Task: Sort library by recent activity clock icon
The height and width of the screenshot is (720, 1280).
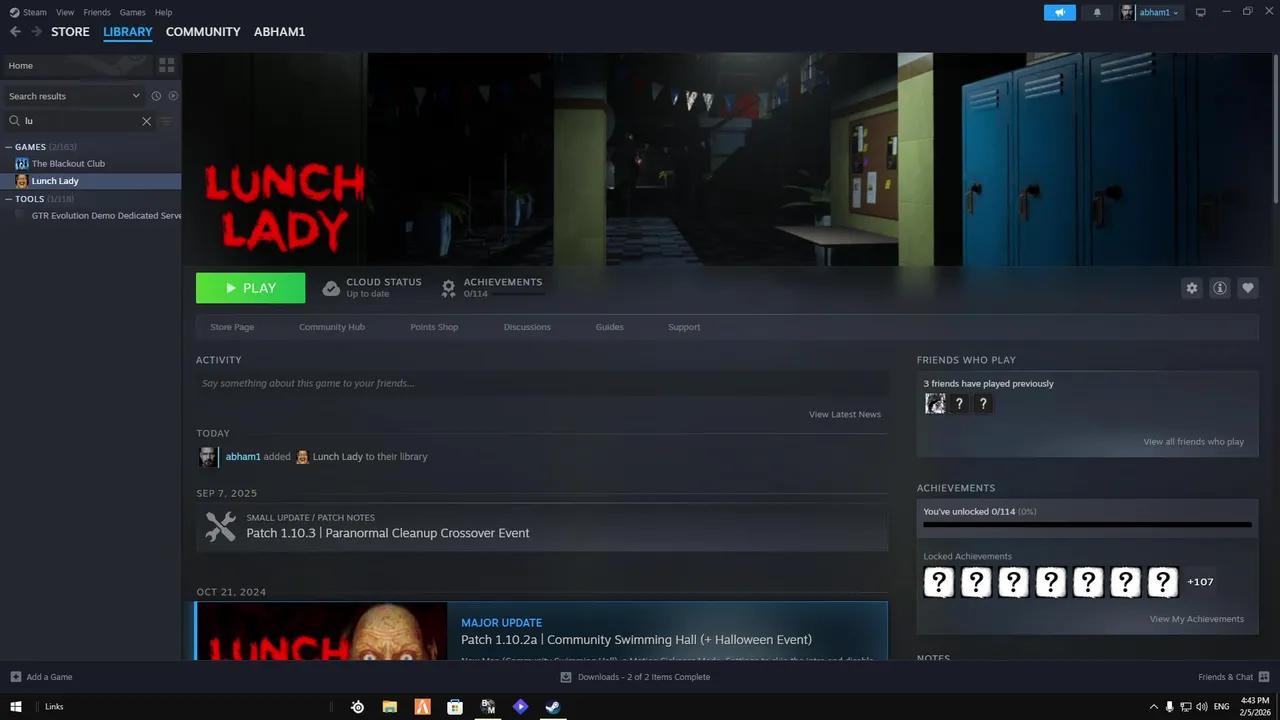Action: (x=156, y=96)
